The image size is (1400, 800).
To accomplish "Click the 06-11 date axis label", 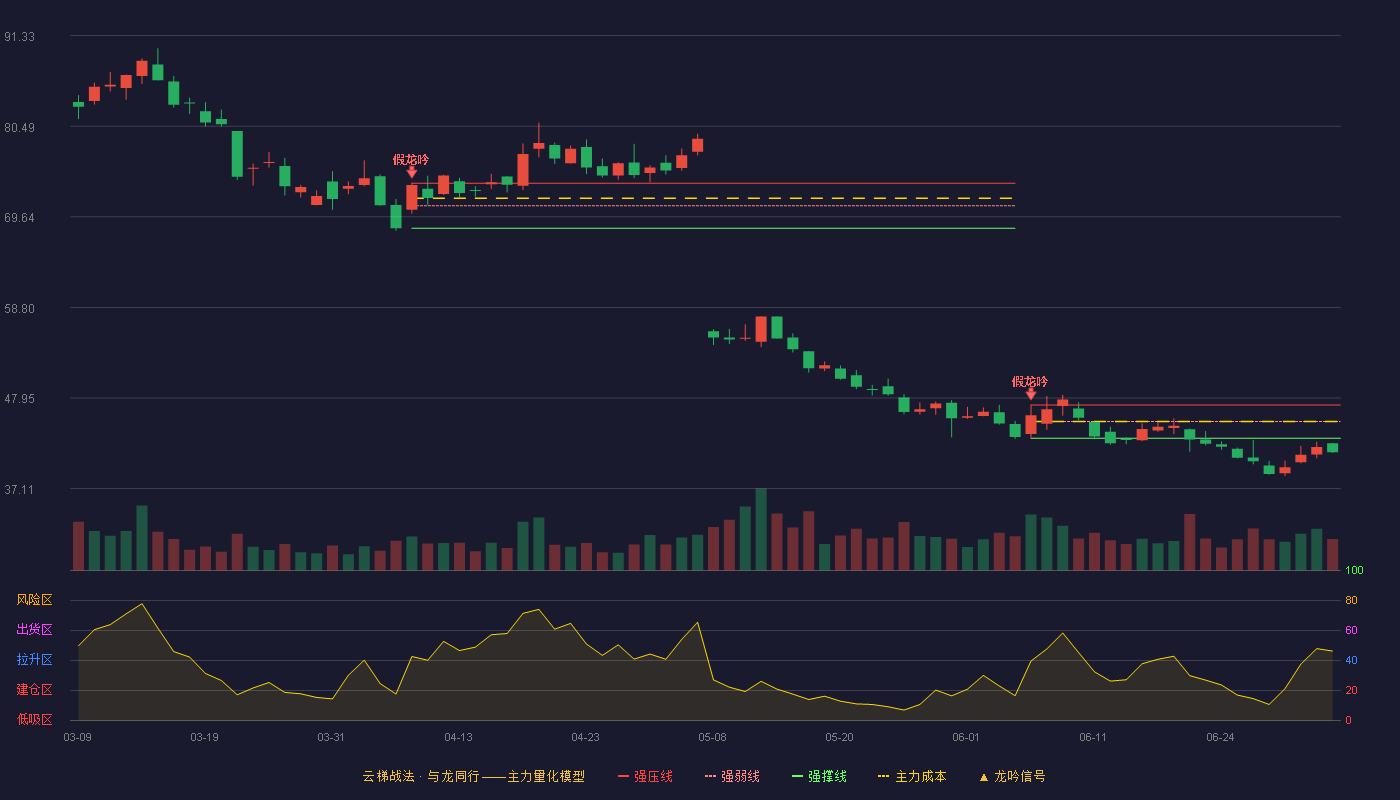I will tap(1093, 737).
